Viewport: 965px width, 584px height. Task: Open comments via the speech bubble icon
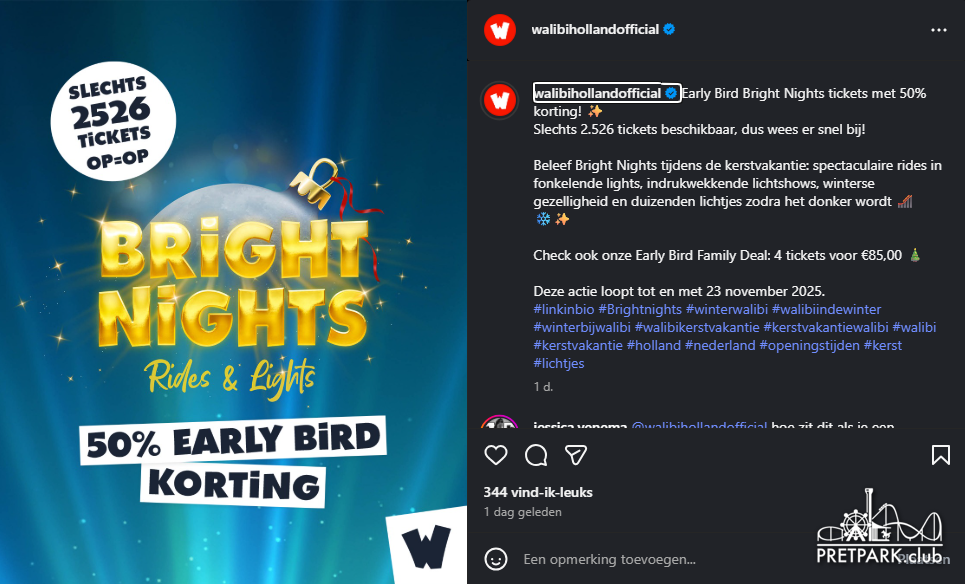click(x=536, y=455)
